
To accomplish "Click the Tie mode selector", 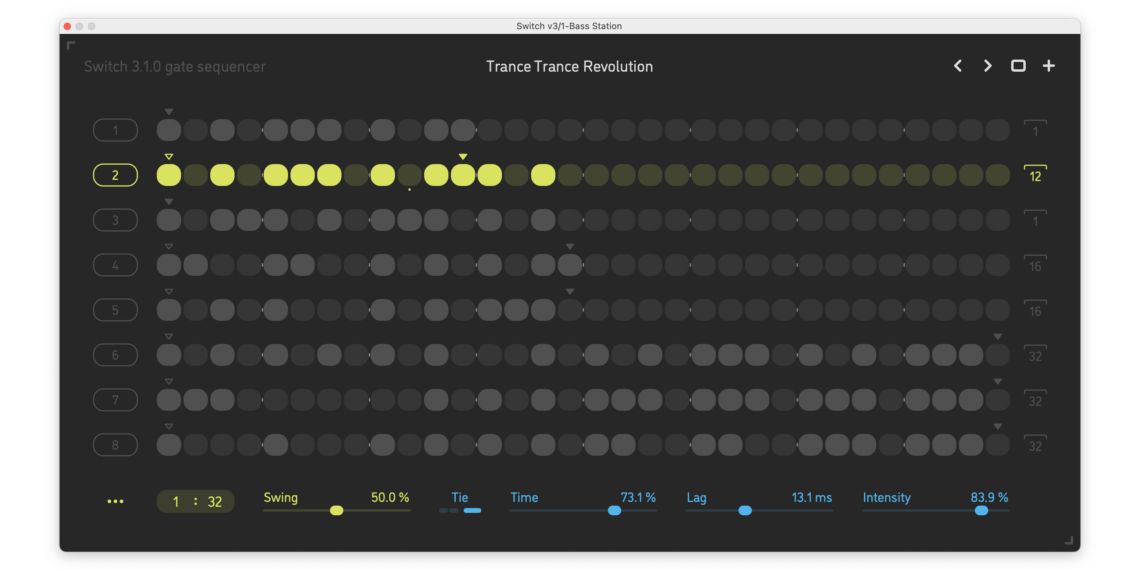I will [459, 510].
